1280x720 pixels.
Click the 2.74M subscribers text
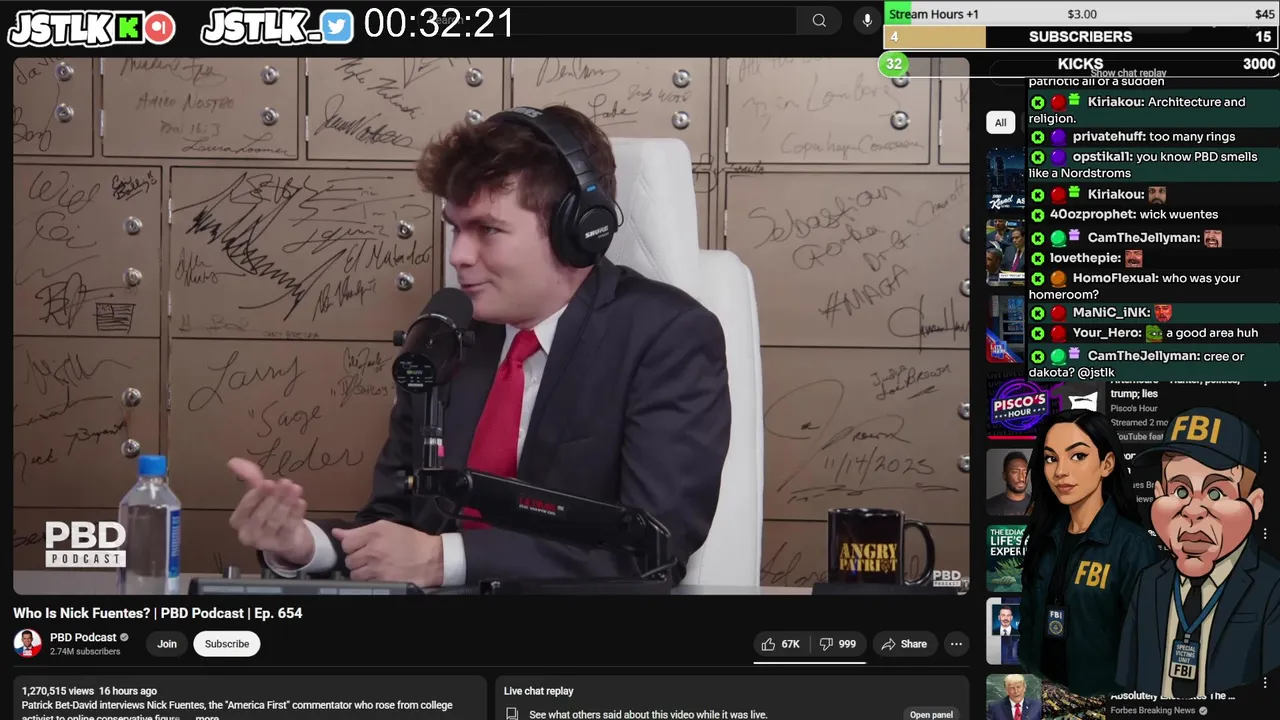tap(85, 651)
